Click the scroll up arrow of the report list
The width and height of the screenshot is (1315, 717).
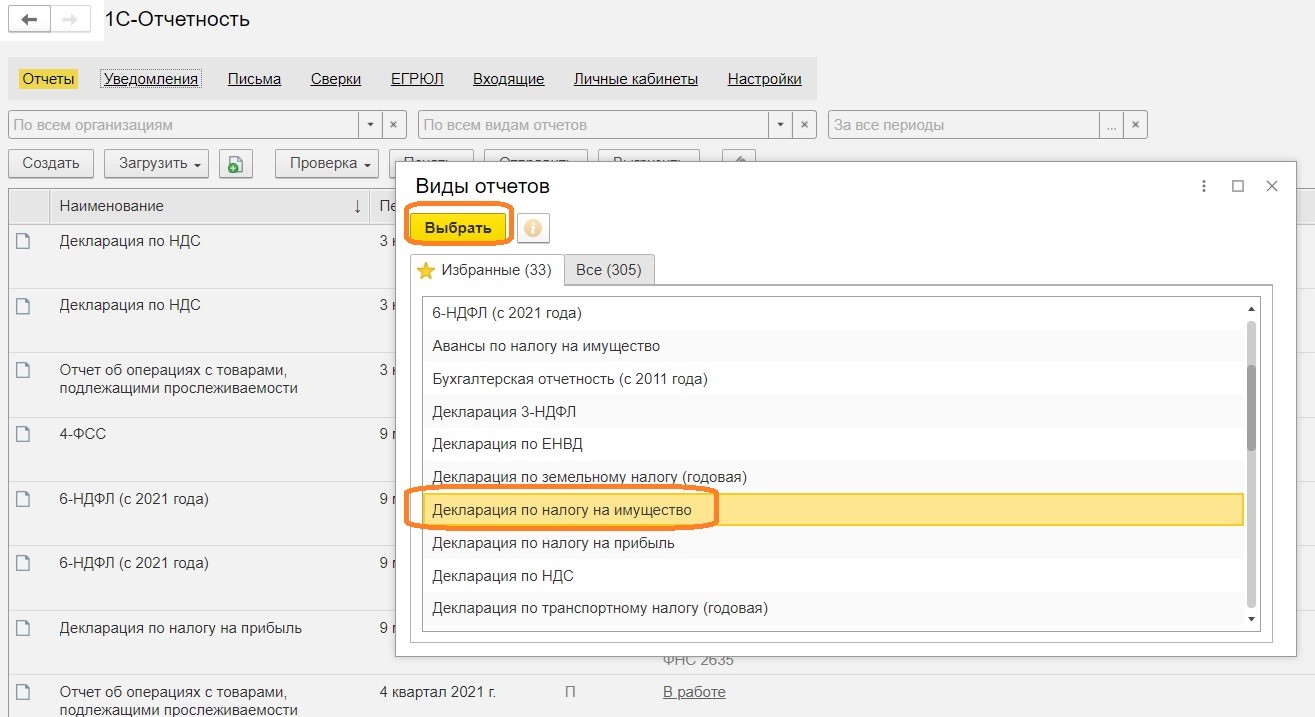[1250, 309]
